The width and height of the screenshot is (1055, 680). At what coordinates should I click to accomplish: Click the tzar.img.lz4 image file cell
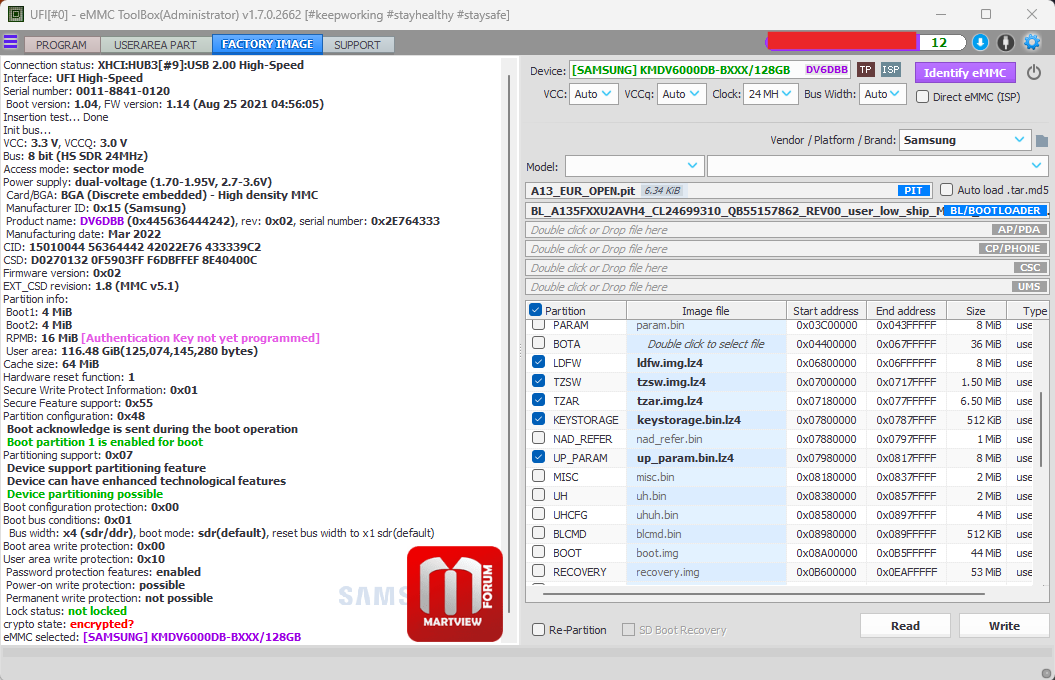click(706, 401)
